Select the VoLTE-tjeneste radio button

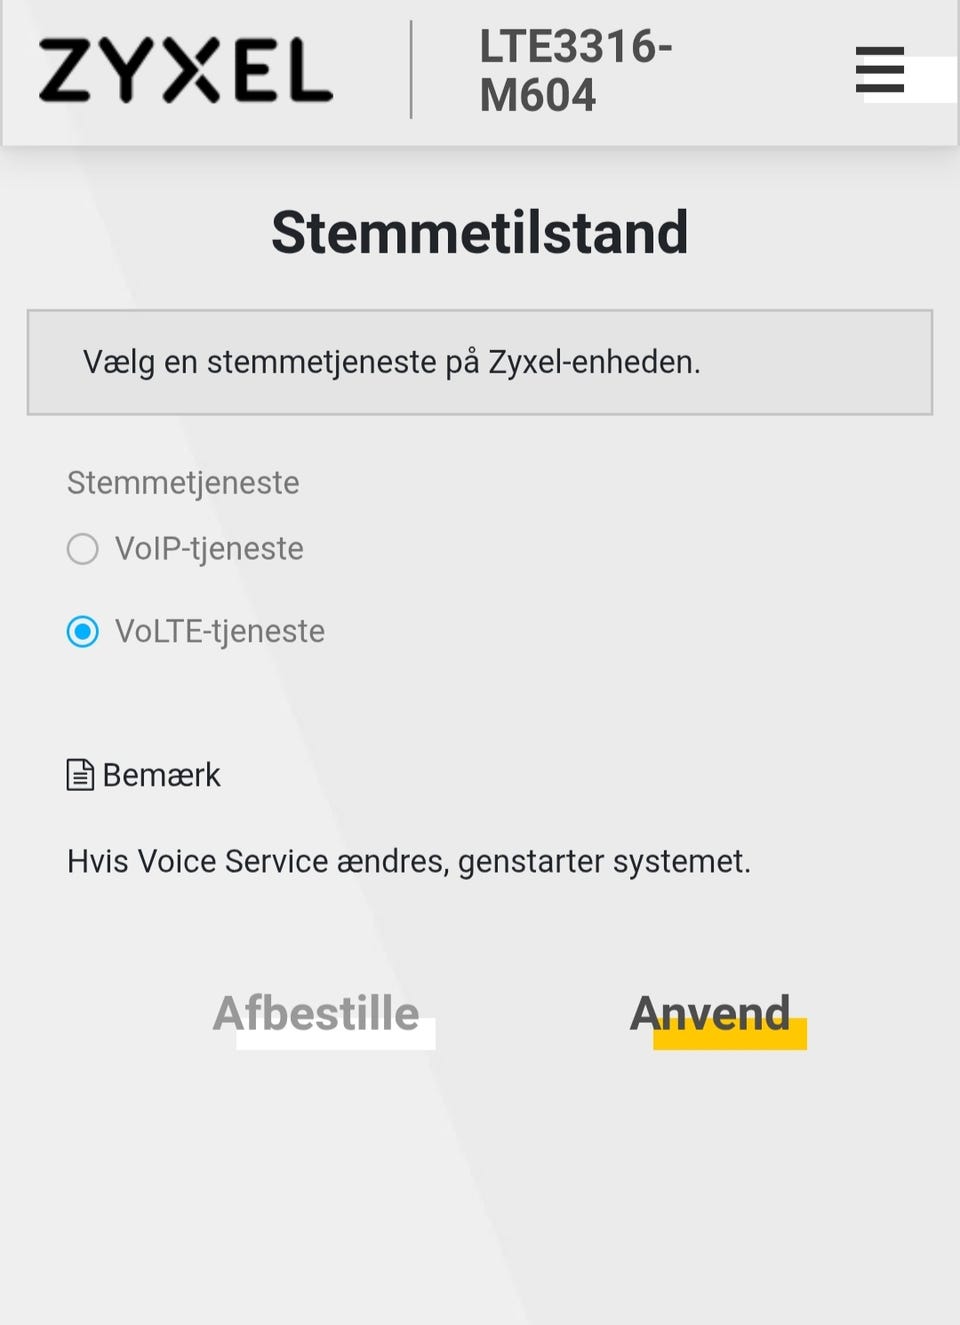(x=83, y=632)
